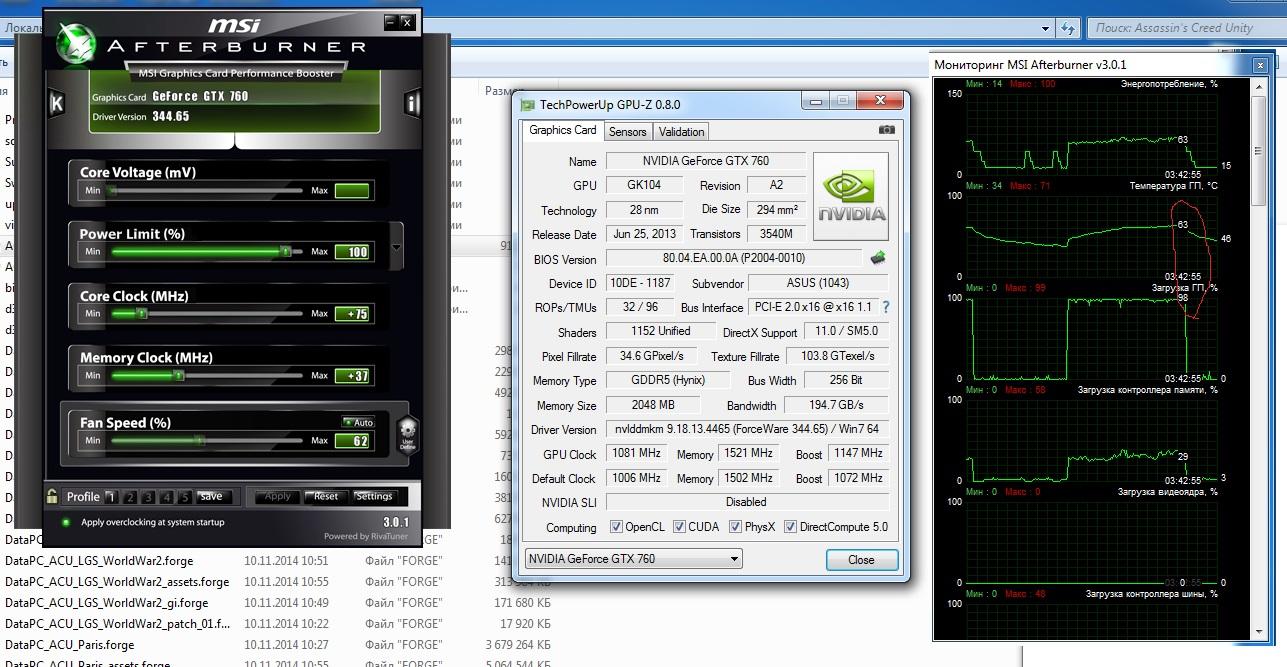
Task: Click the NVIDIA logo in GPU-Z
Action: click(851, 196)
